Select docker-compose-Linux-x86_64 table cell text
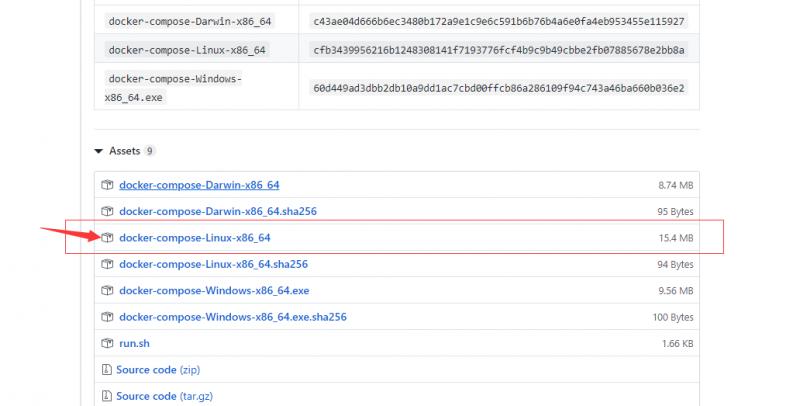Image resolution: width=800 pixels, height=406 pixels. click(x=187, y=50)
